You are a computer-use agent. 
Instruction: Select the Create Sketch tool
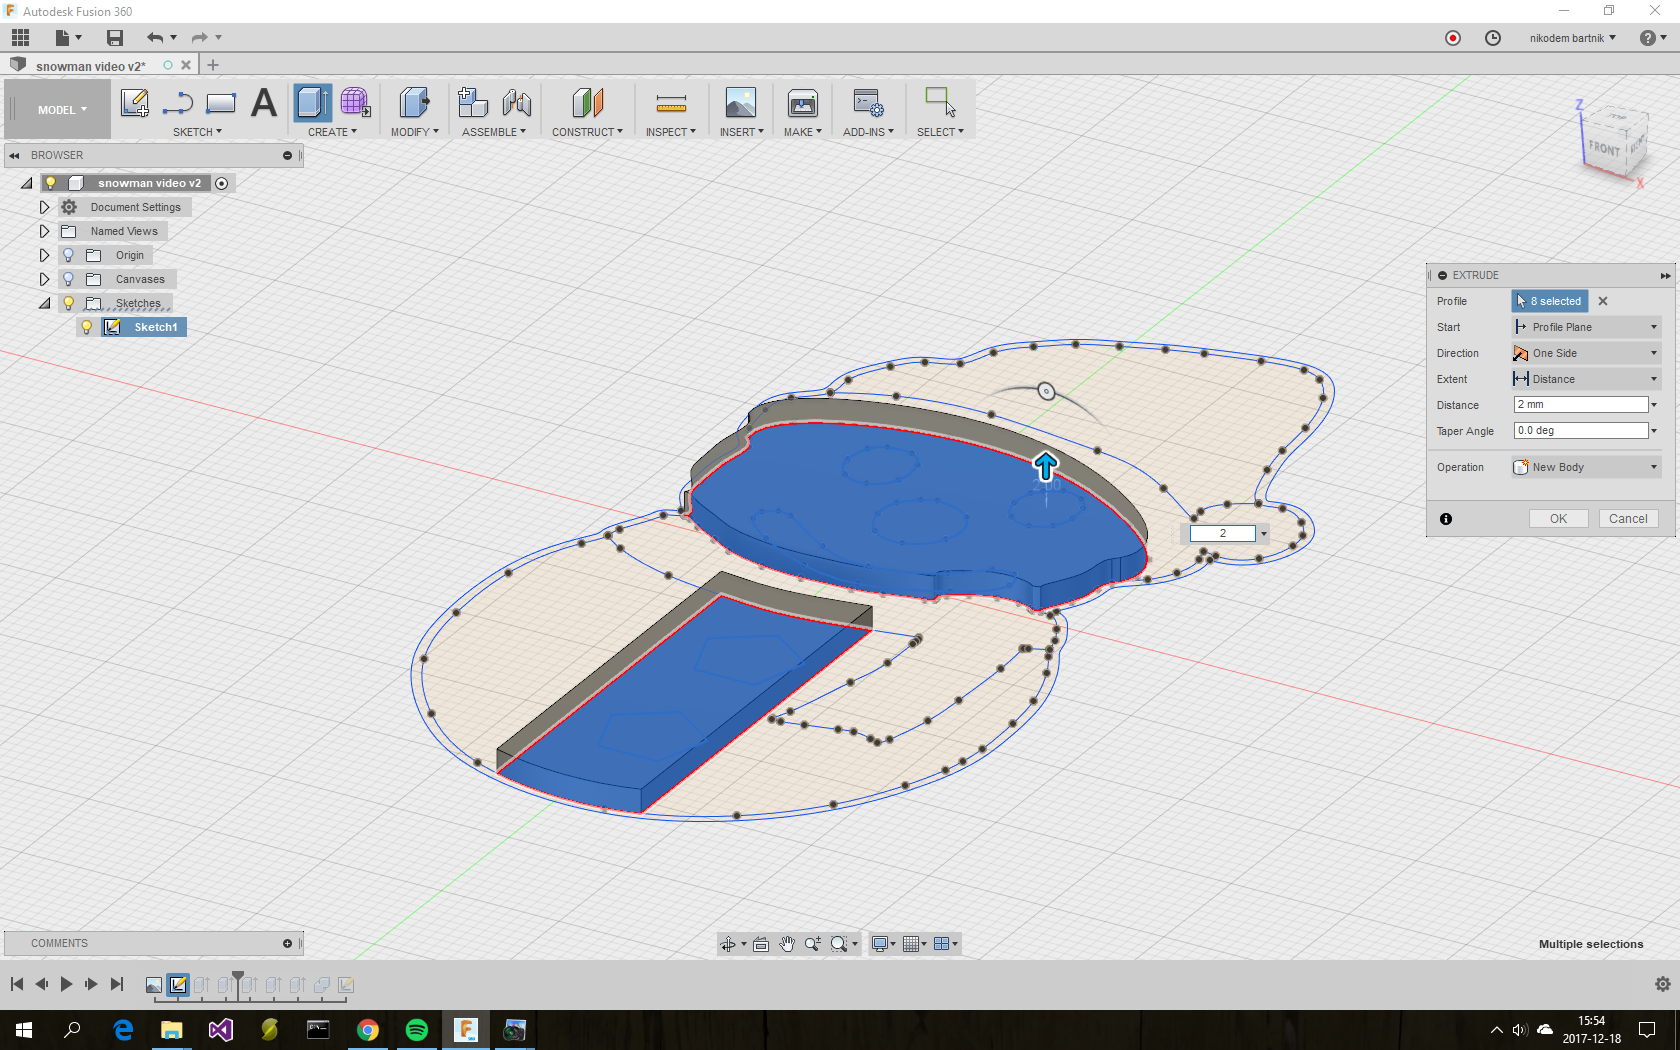pos(135,103)
